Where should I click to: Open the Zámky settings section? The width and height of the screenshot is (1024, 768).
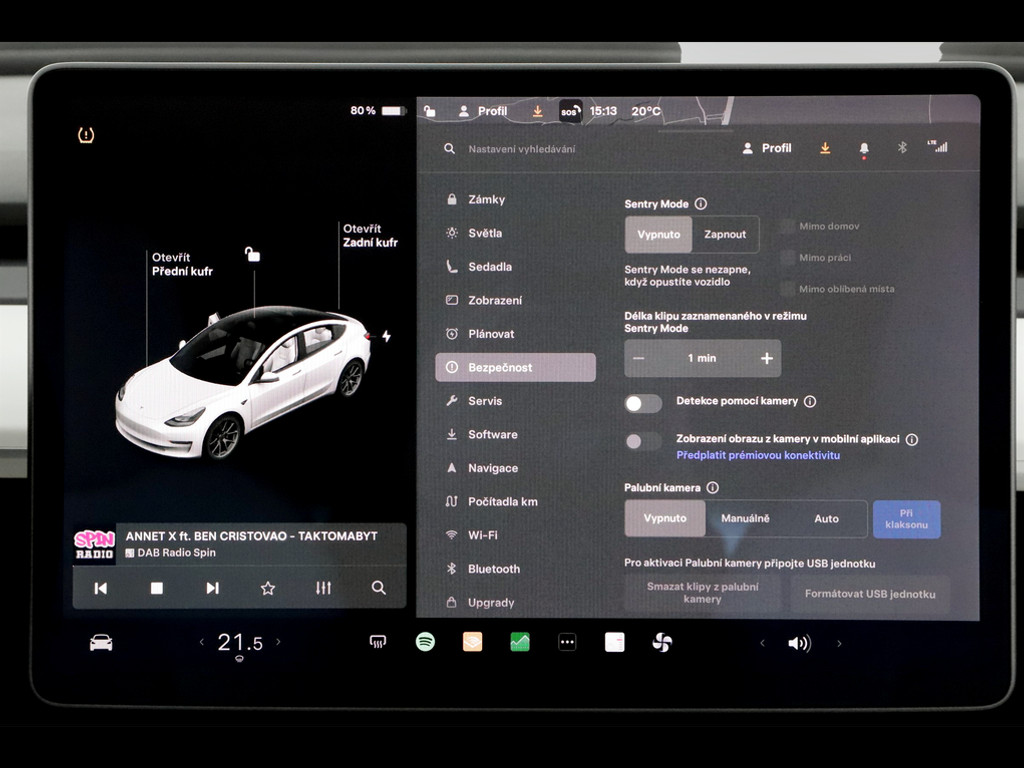click(515, 200)
